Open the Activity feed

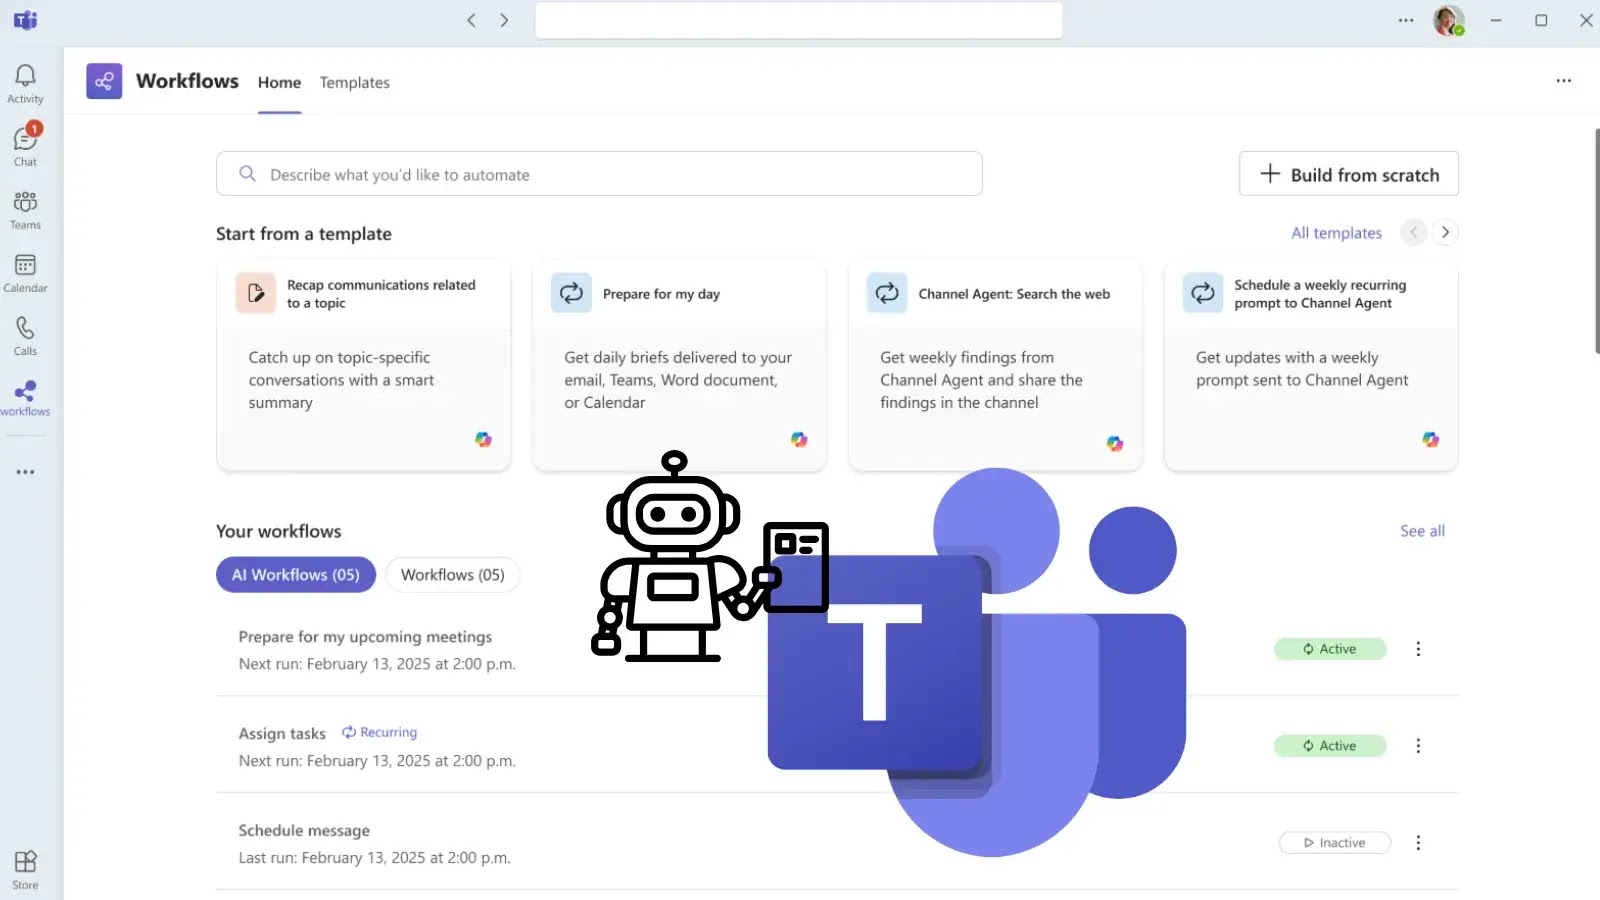pos(25,82)
